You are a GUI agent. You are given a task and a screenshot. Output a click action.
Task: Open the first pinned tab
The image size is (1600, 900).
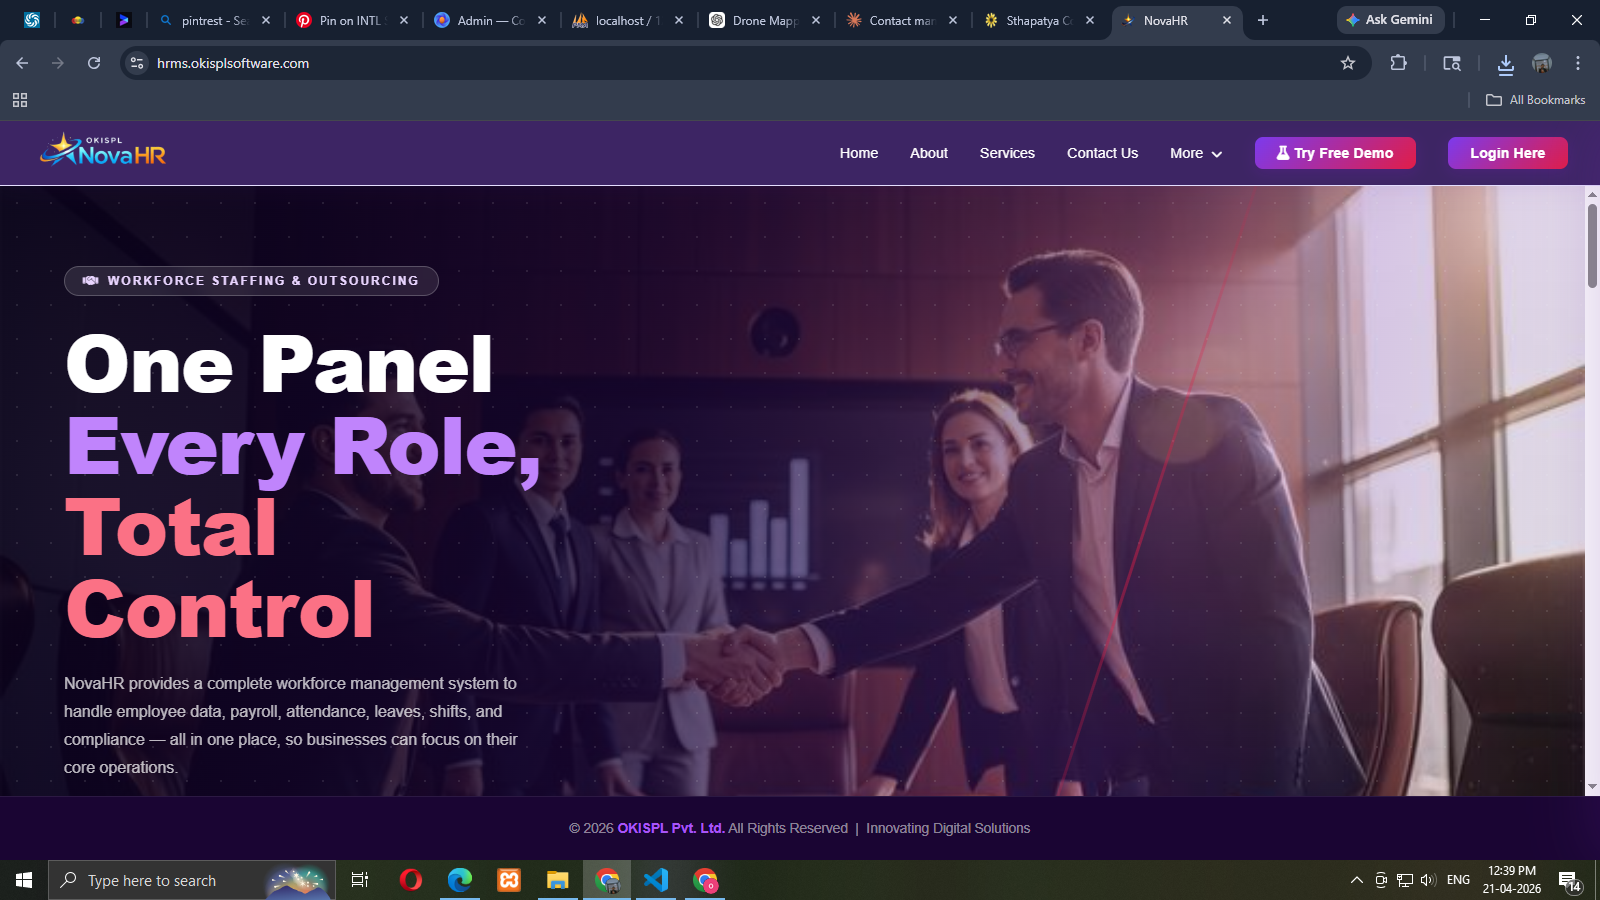[32, 20]
